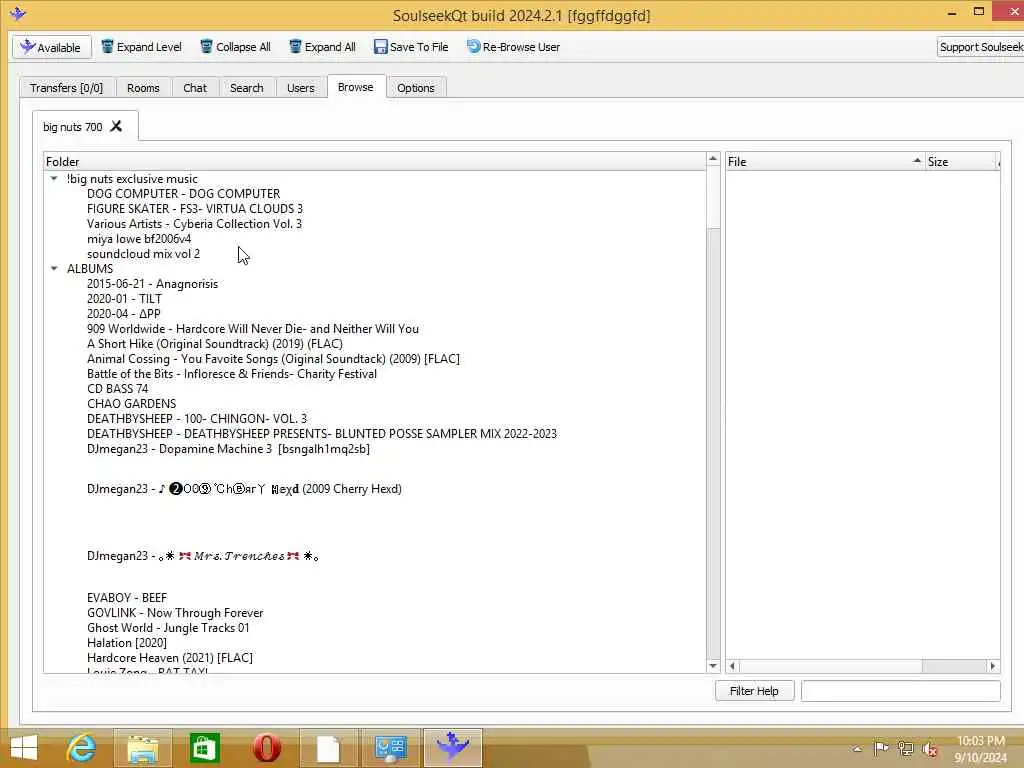Open the Rooms tab
1024x768 pixels.
(x=143, y=88)
